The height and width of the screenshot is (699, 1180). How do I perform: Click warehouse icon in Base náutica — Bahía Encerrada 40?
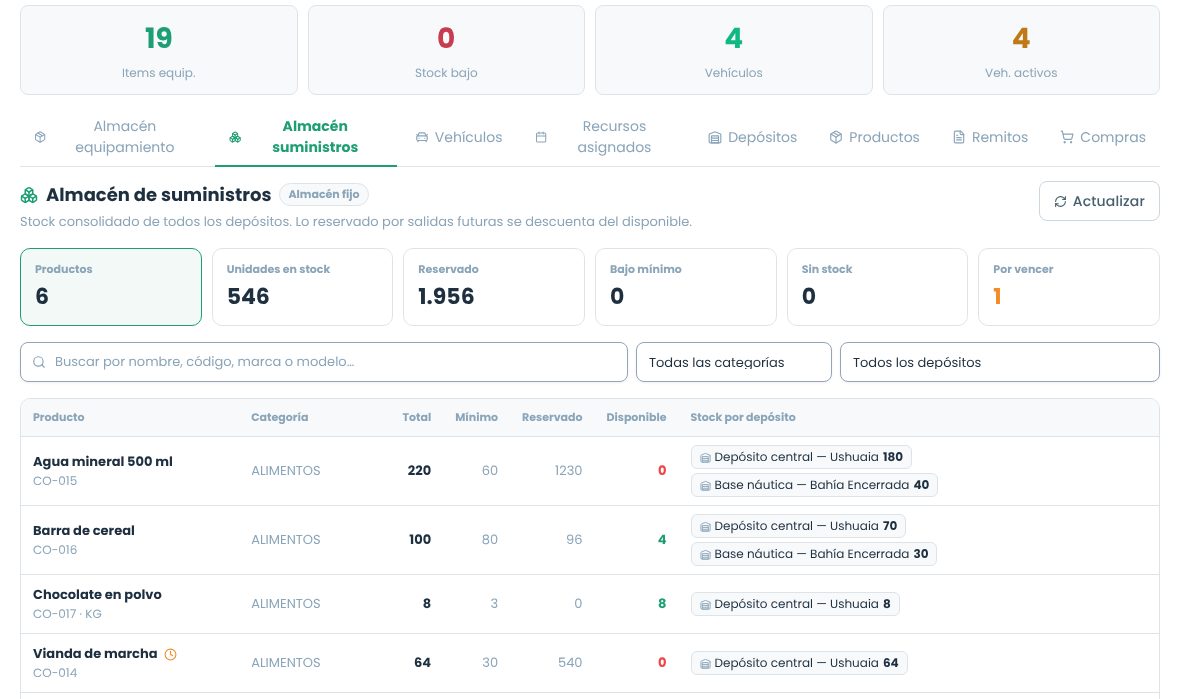[705, 486]
